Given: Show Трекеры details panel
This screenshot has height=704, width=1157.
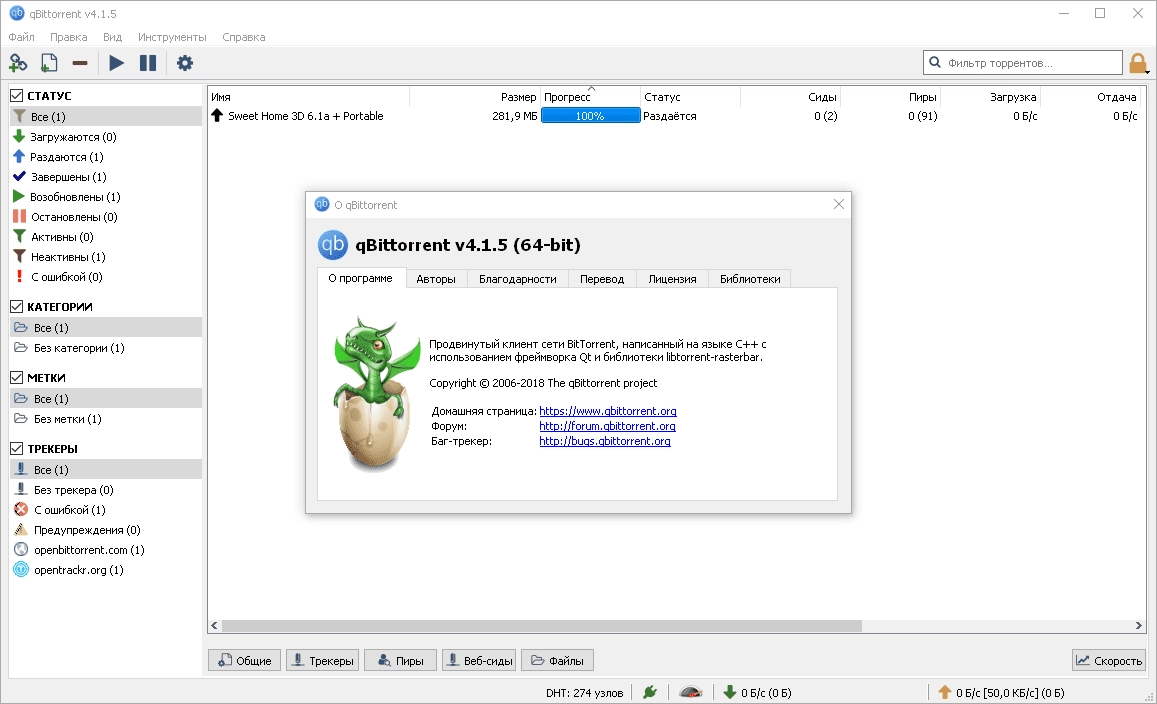Looking at the screenshot, I should tap(322, 660).
